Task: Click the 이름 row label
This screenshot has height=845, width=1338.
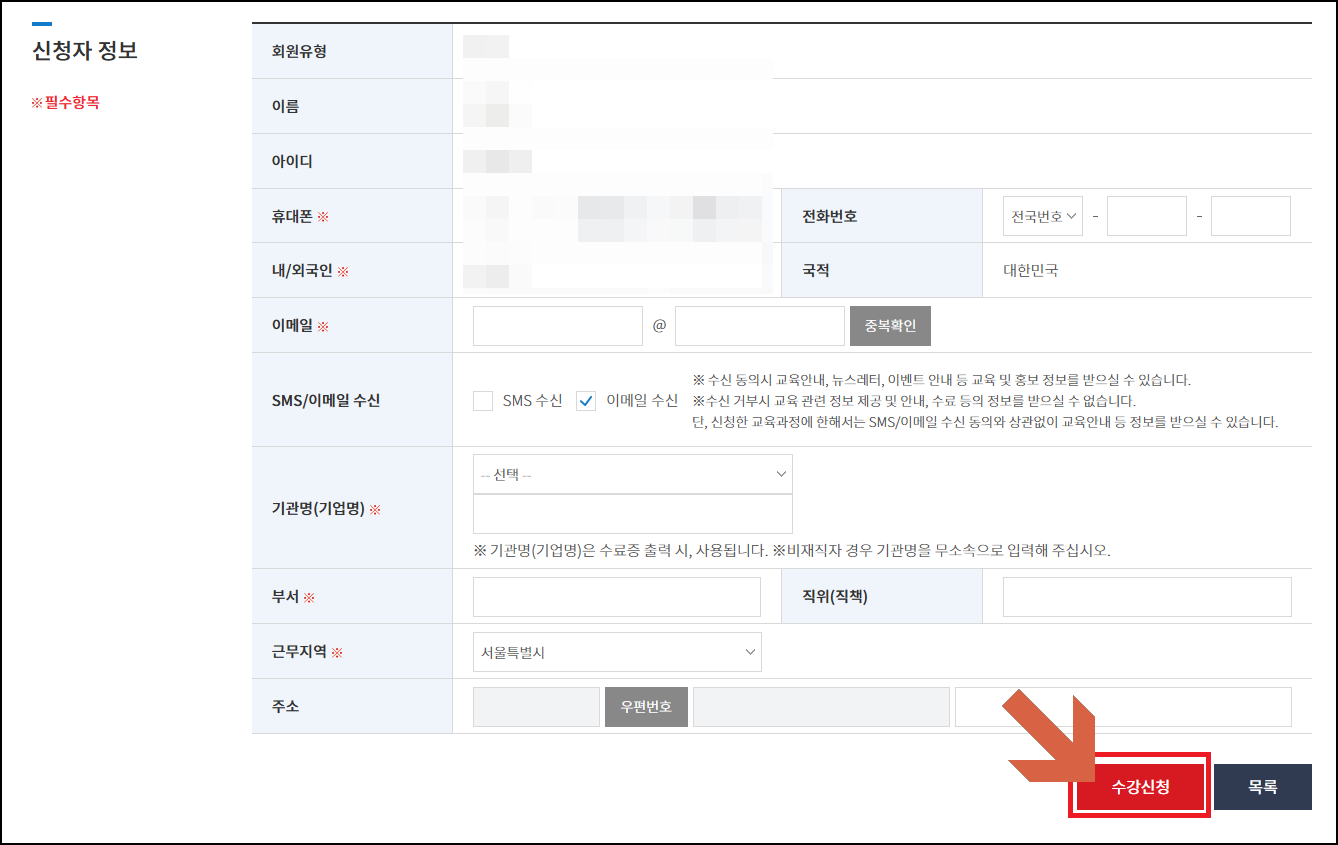Action: [x=285, y=106]
